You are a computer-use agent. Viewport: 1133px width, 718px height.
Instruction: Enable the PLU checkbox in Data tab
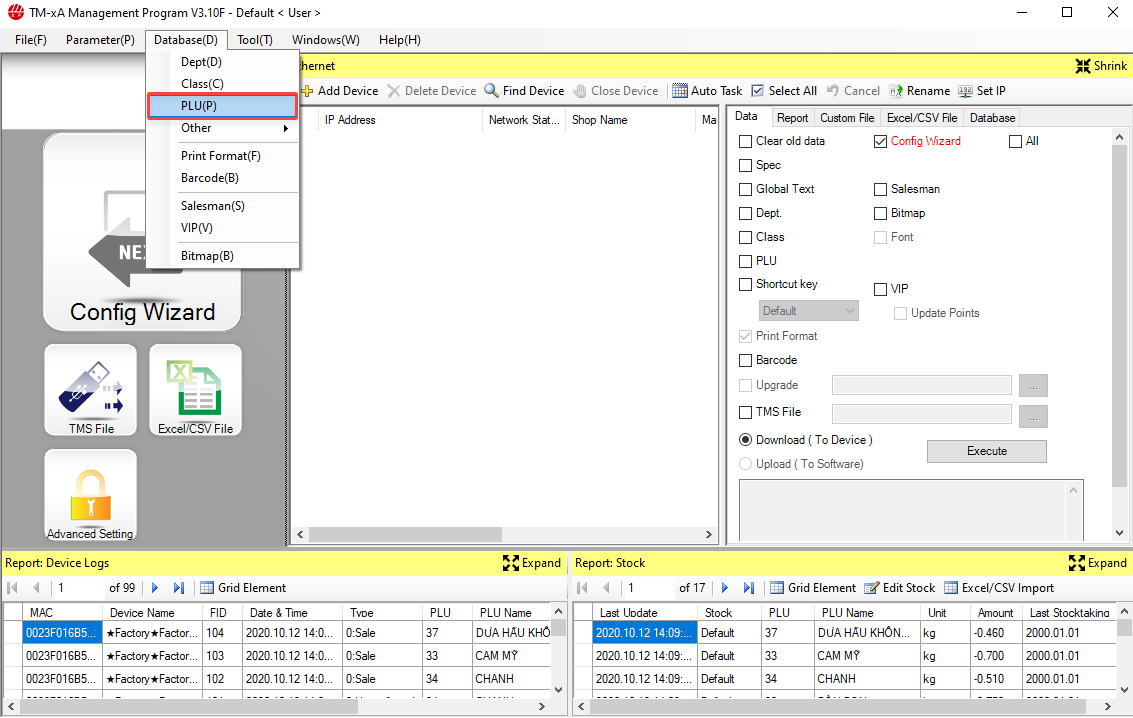point(745,261)
